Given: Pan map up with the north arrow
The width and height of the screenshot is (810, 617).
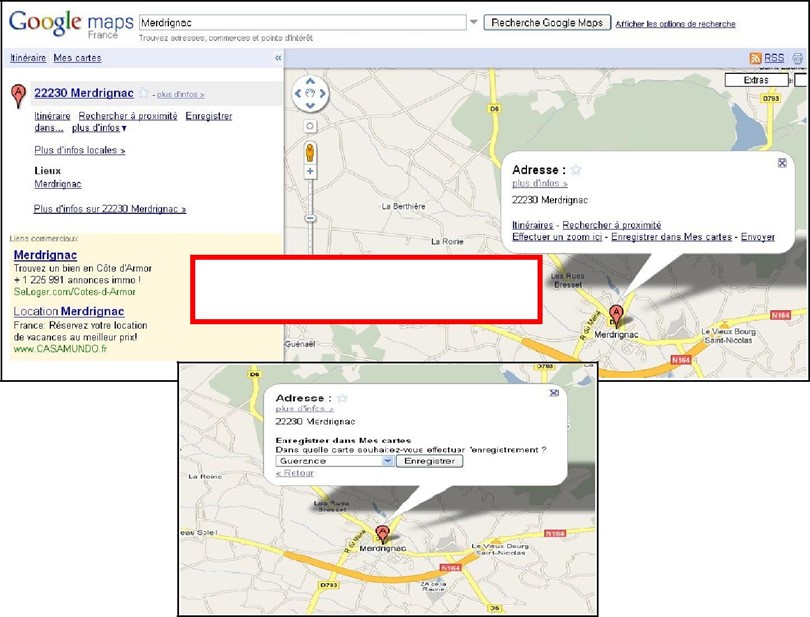Looking at the screenshot, I should tap(310, 81).
